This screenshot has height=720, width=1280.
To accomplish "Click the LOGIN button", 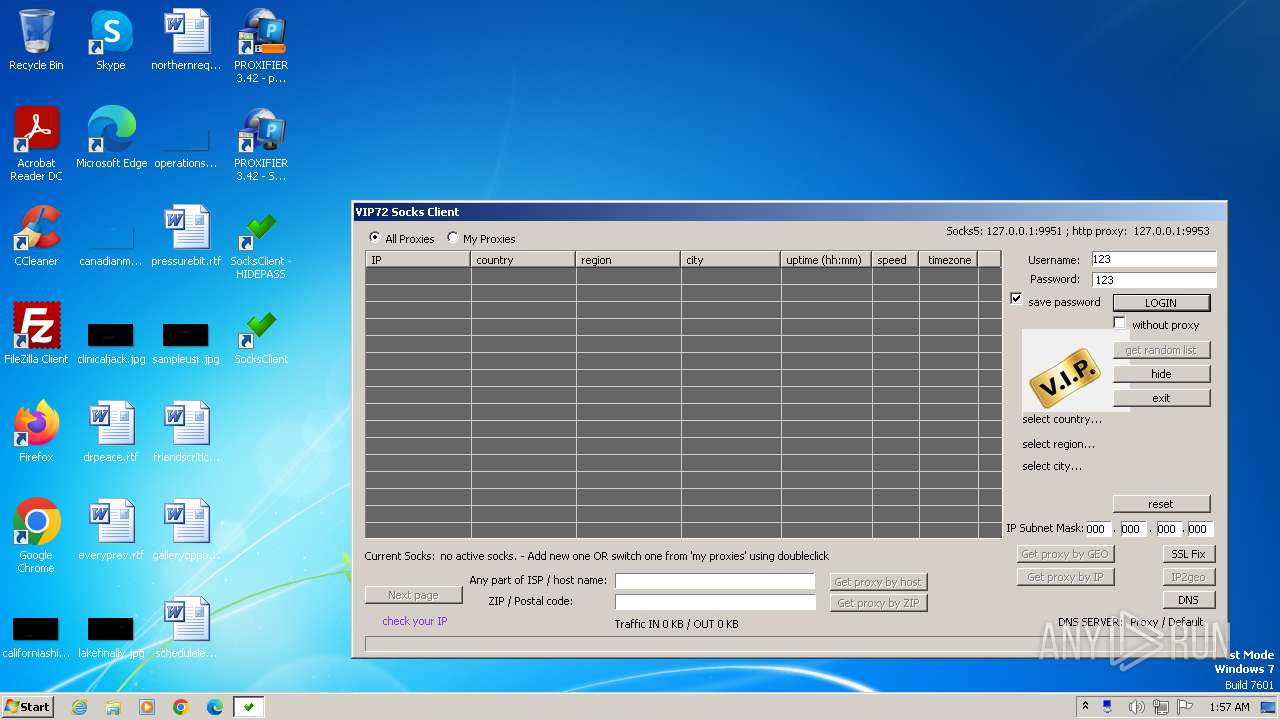I will point(1161,302).
